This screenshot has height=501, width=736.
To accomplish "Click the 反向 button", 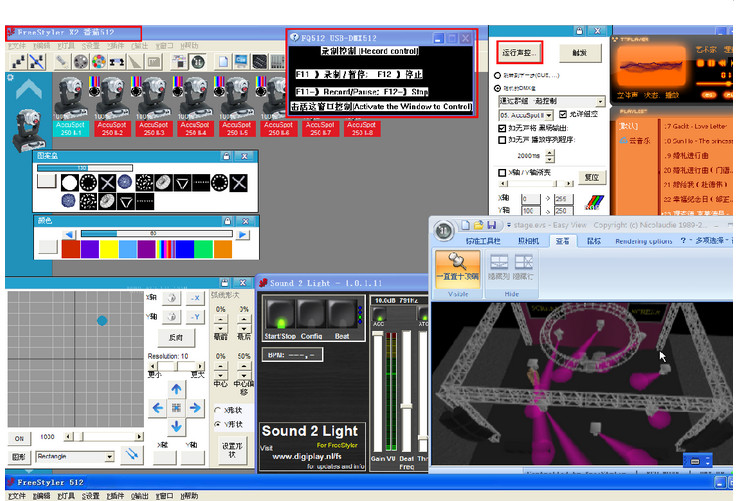I will (x=175, y=338).
